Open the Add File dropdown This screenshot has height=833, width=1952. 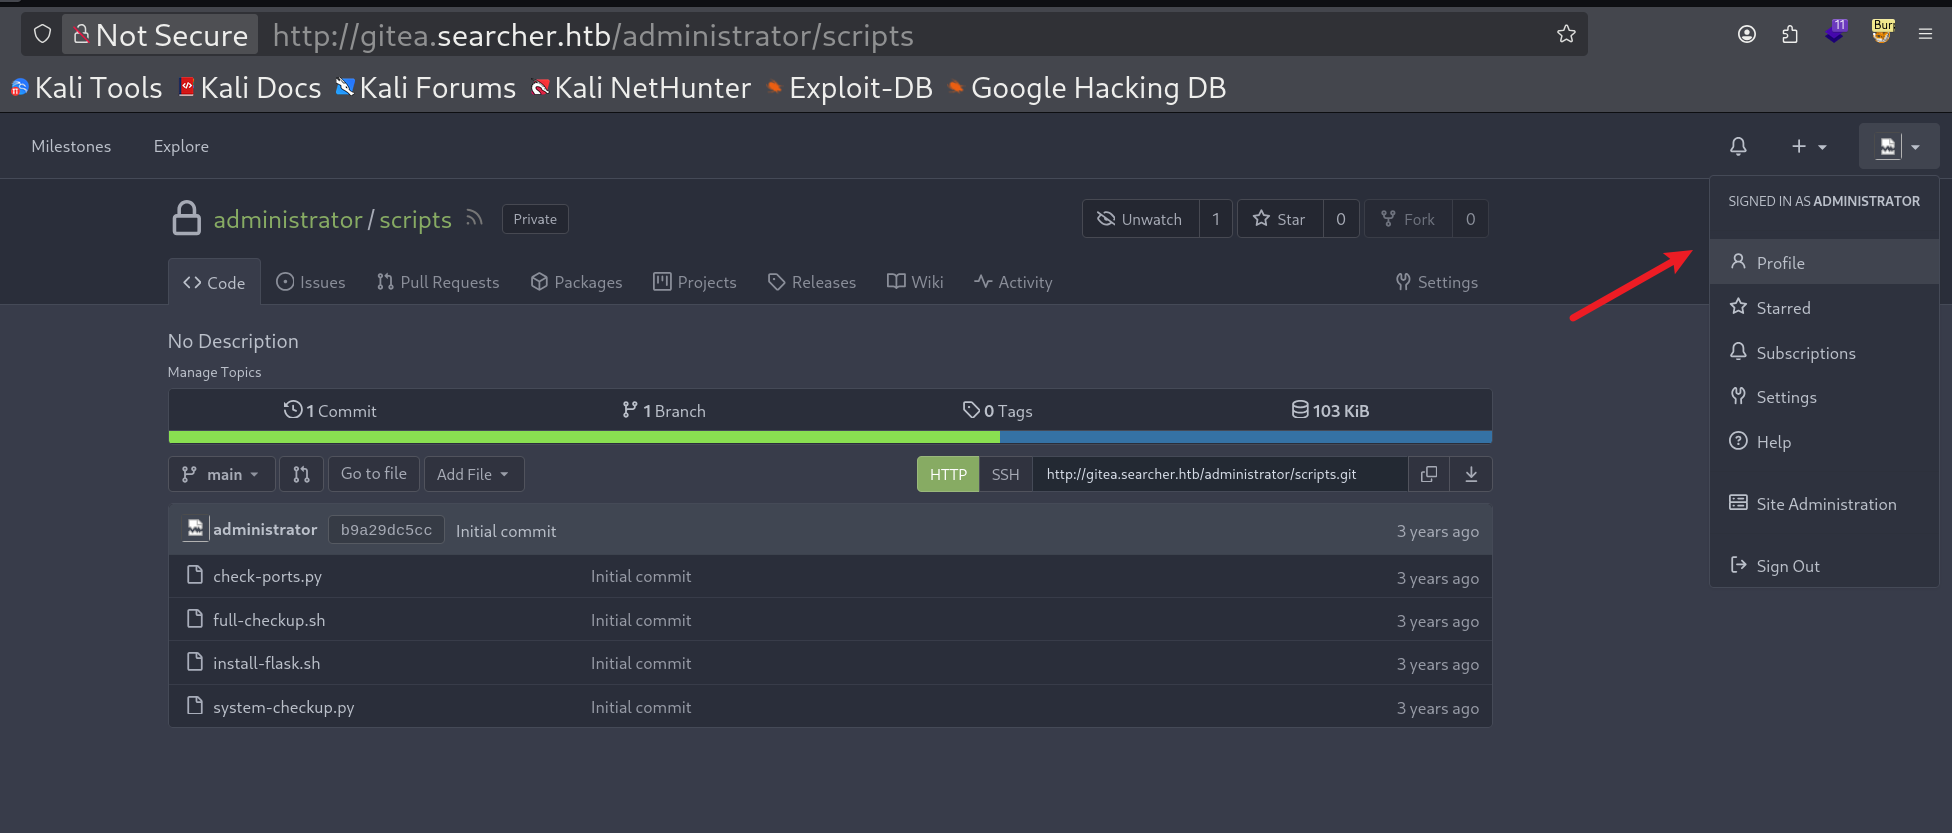point(473,474)
